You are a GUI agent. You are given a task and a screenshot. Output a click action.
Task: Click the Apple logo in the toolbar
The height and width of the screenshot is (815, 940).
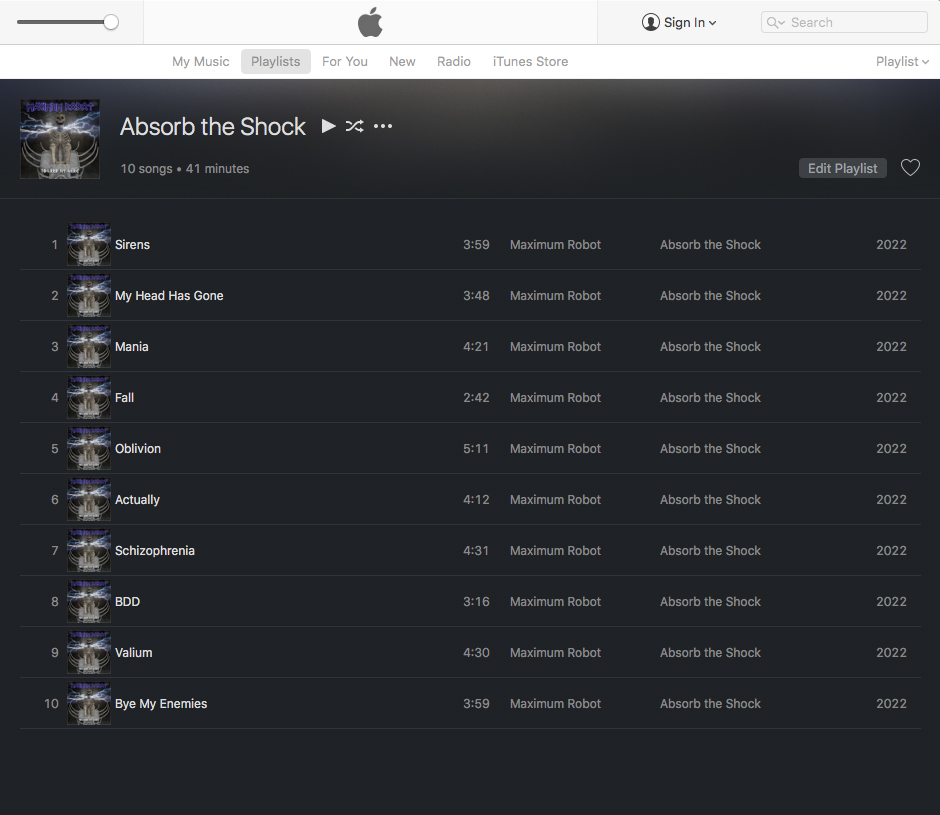pos(370,22)
